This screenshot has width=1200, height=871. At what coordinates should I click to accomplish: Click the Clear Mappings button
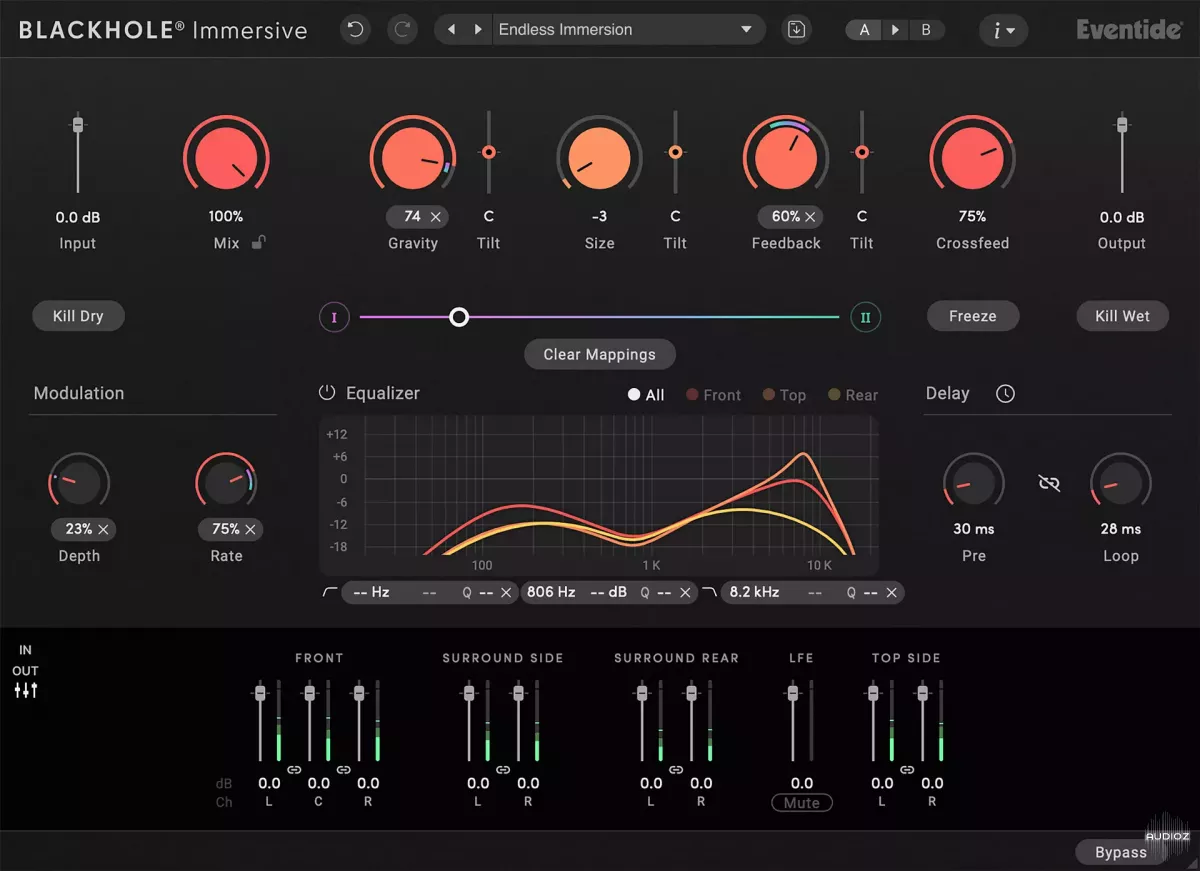click(599, 354)
